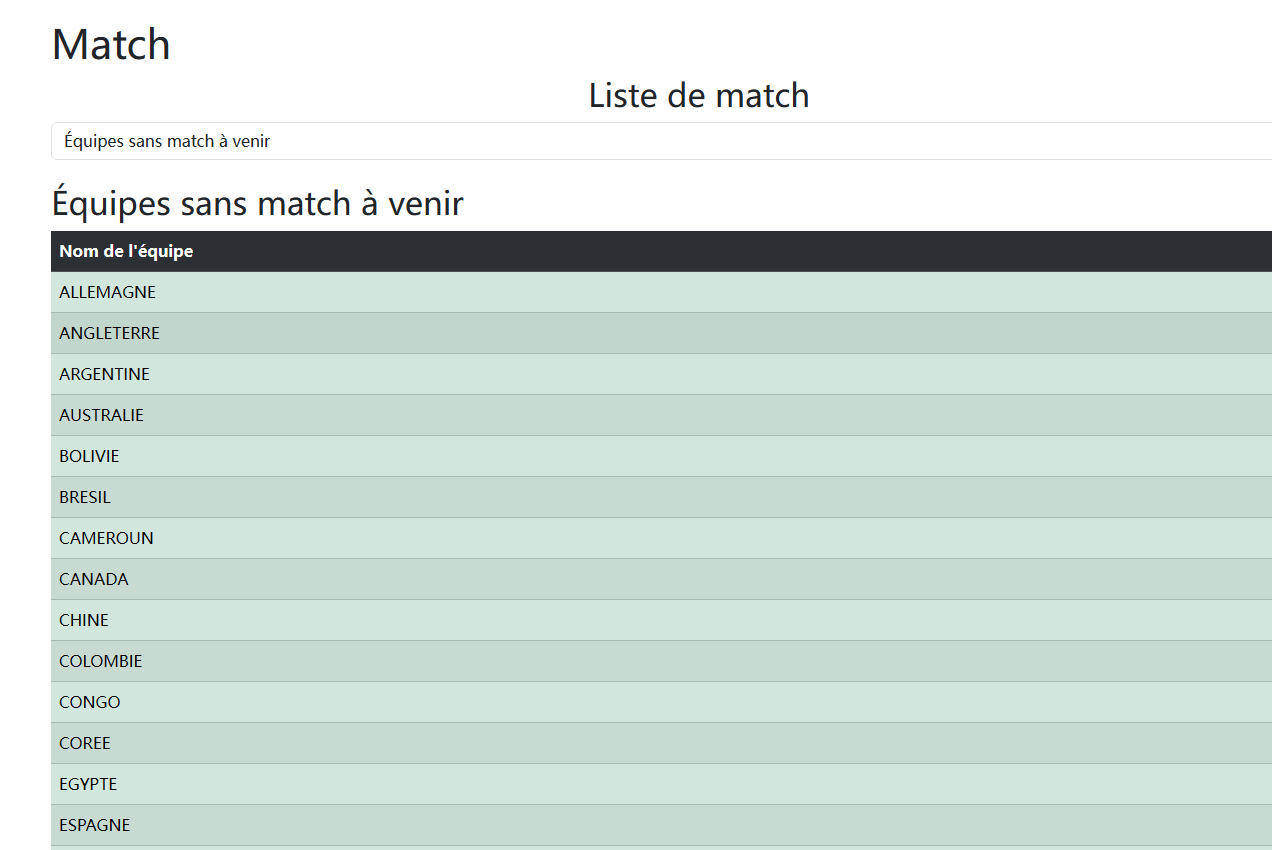Screen dimensions: 1272x850
Task: Click the Nom de l'équipe column header
Action: 126,251
